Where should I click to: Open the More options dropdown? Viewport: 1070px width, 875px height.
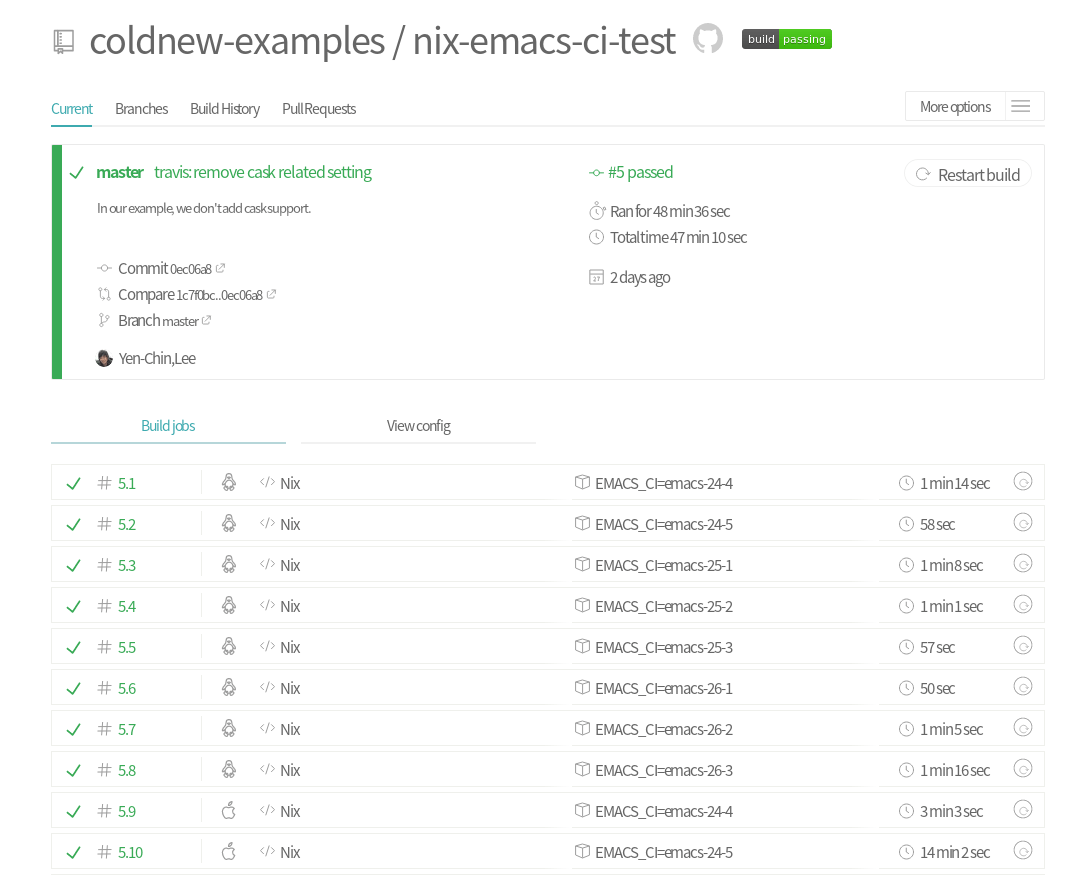(x=955, y=107)
